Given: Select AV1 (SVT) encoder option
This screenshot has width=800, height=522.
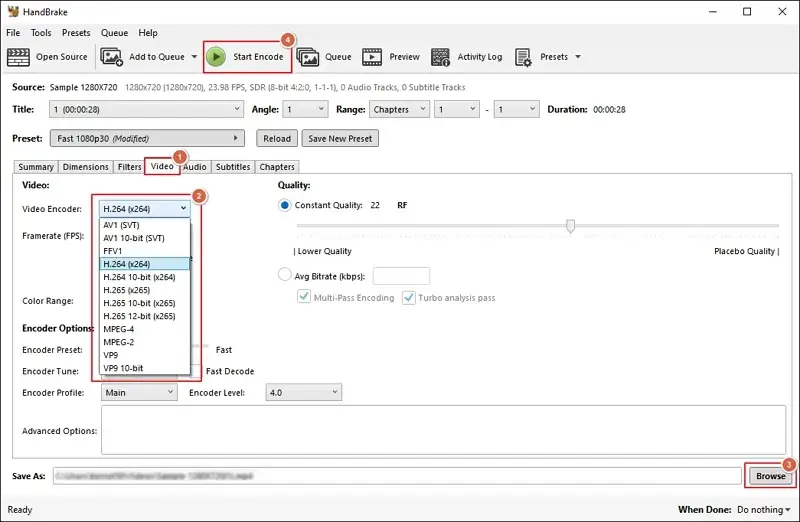Looking at the screenshot, I should tap(145, 225).
